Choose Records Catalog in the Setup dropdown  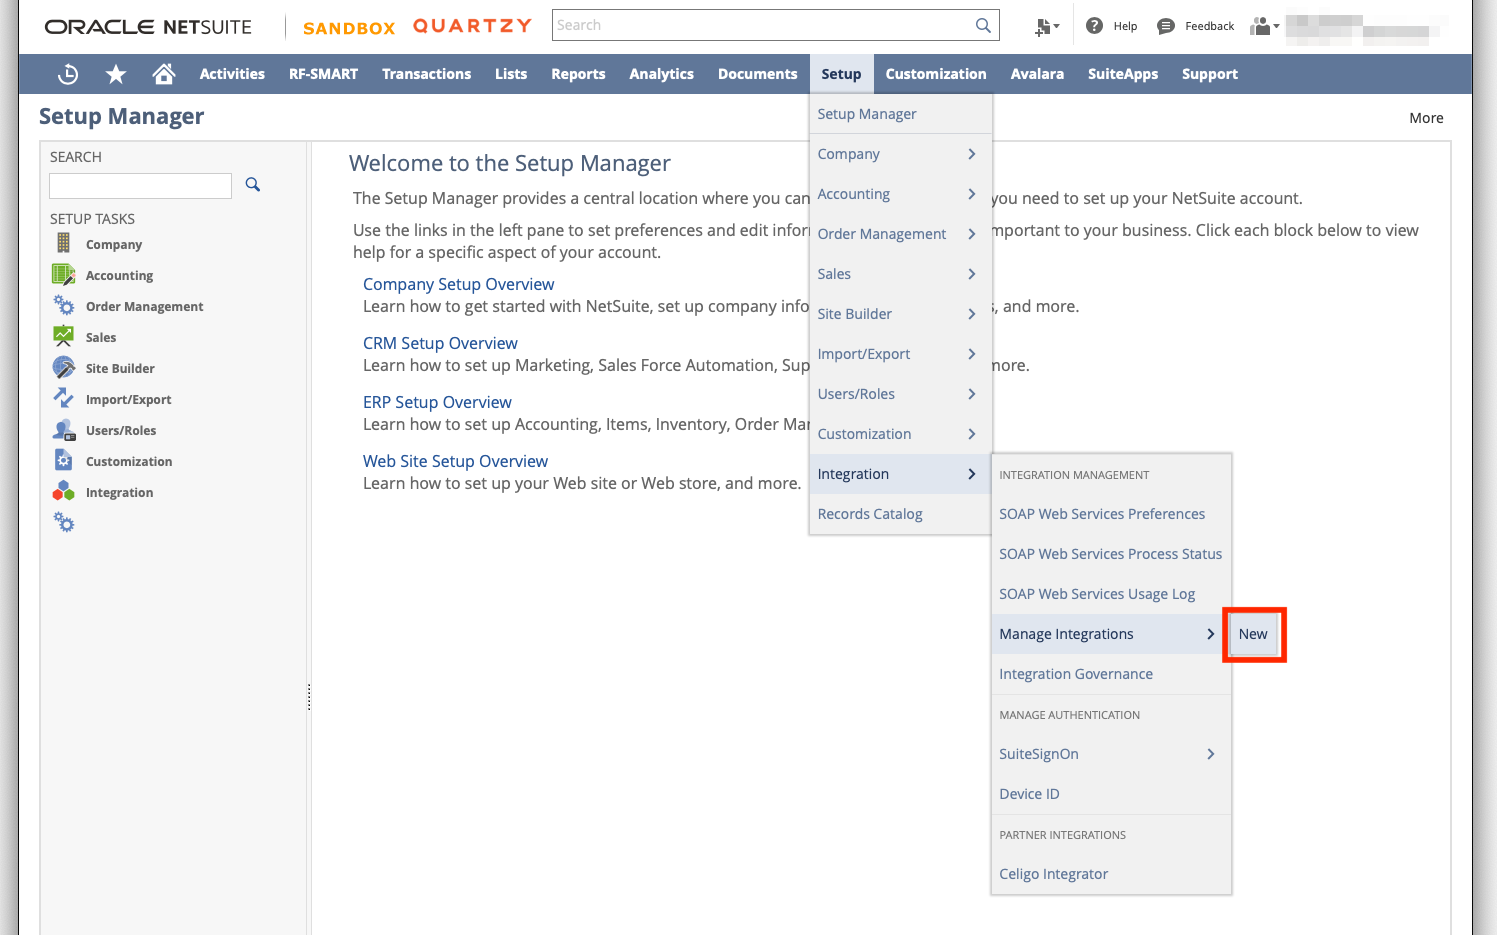pos(900,514)
